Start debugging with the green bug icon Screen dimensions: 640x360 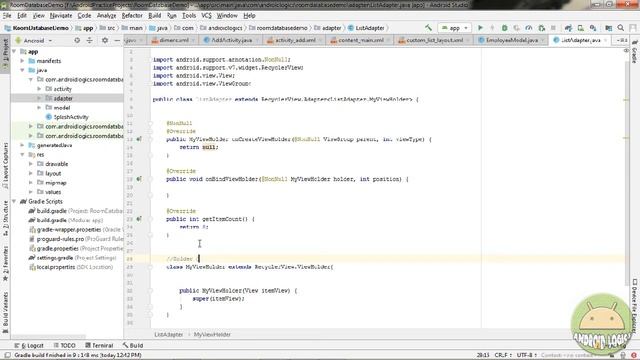(x=504, y=28)
